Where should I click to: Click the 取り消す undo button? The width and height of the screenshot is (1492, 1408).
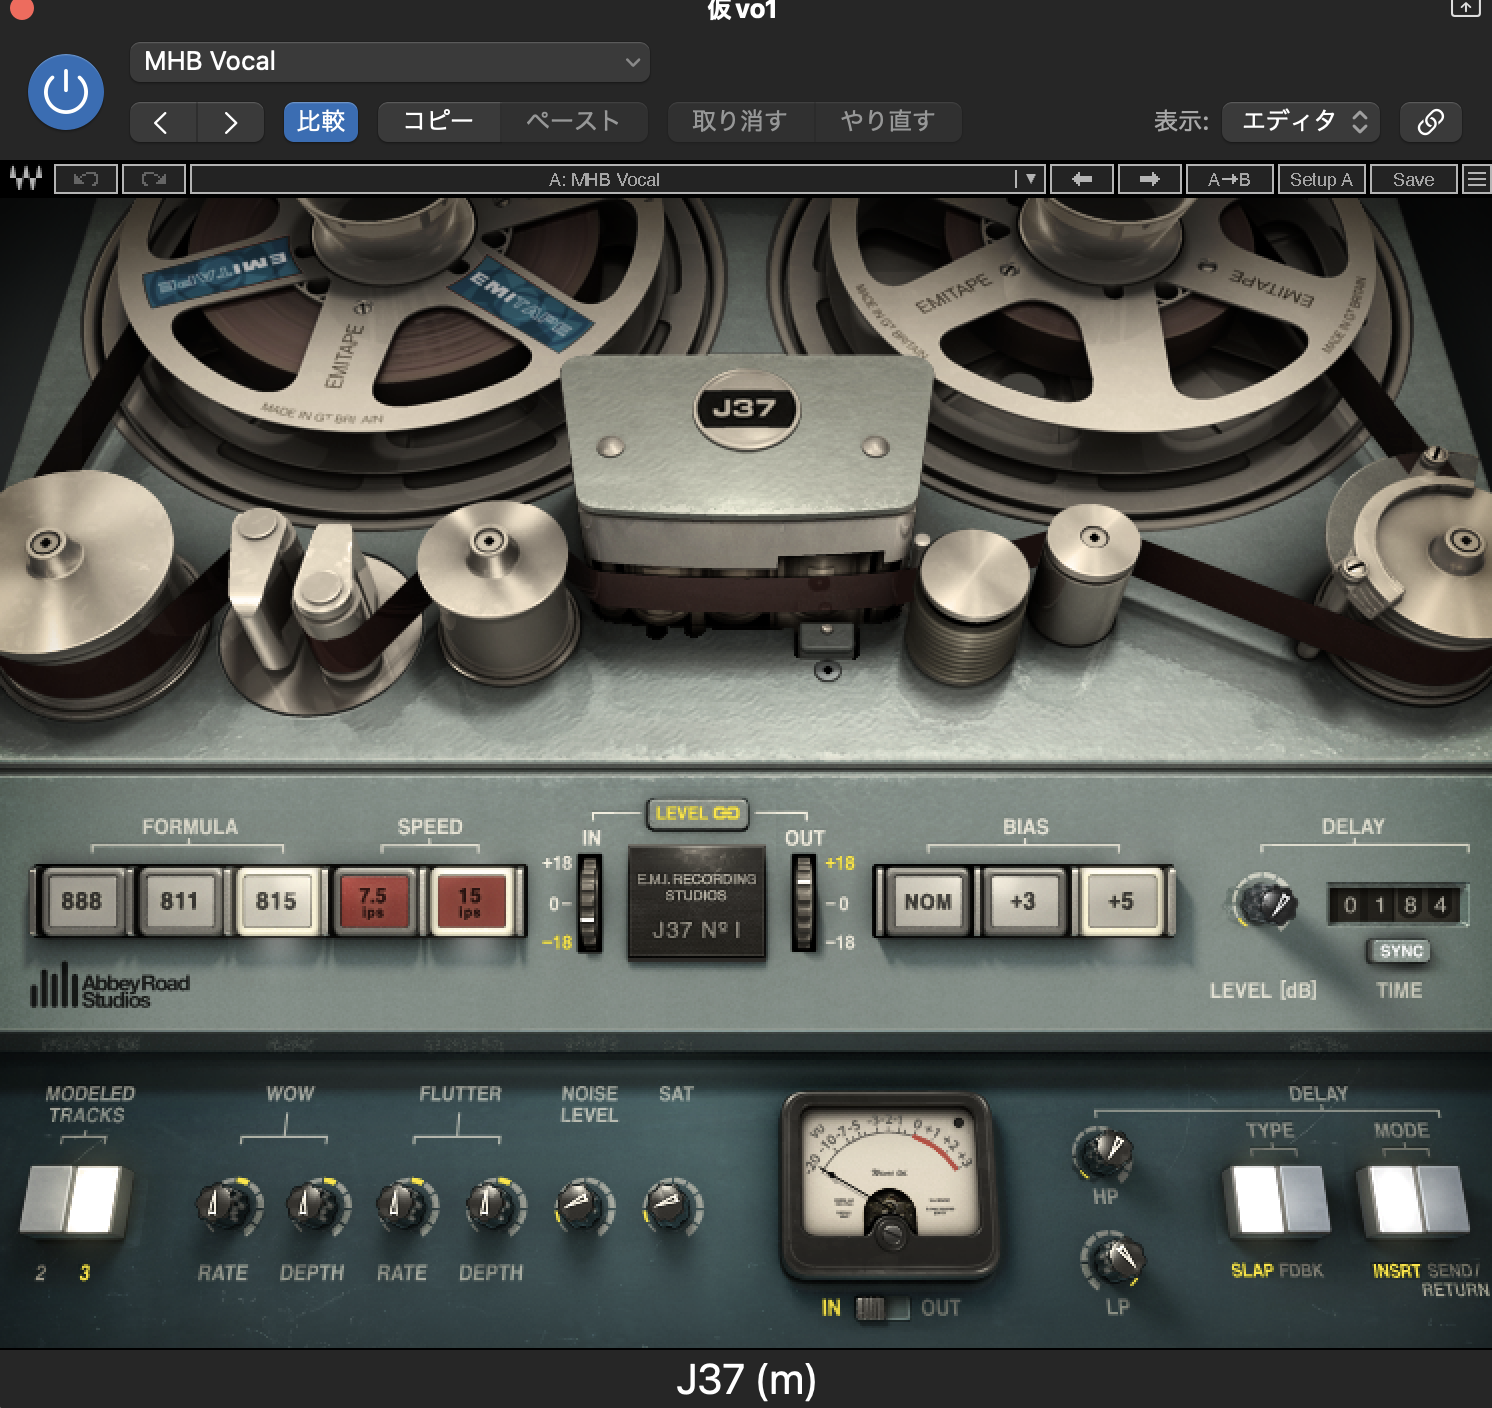coord(740,122)
